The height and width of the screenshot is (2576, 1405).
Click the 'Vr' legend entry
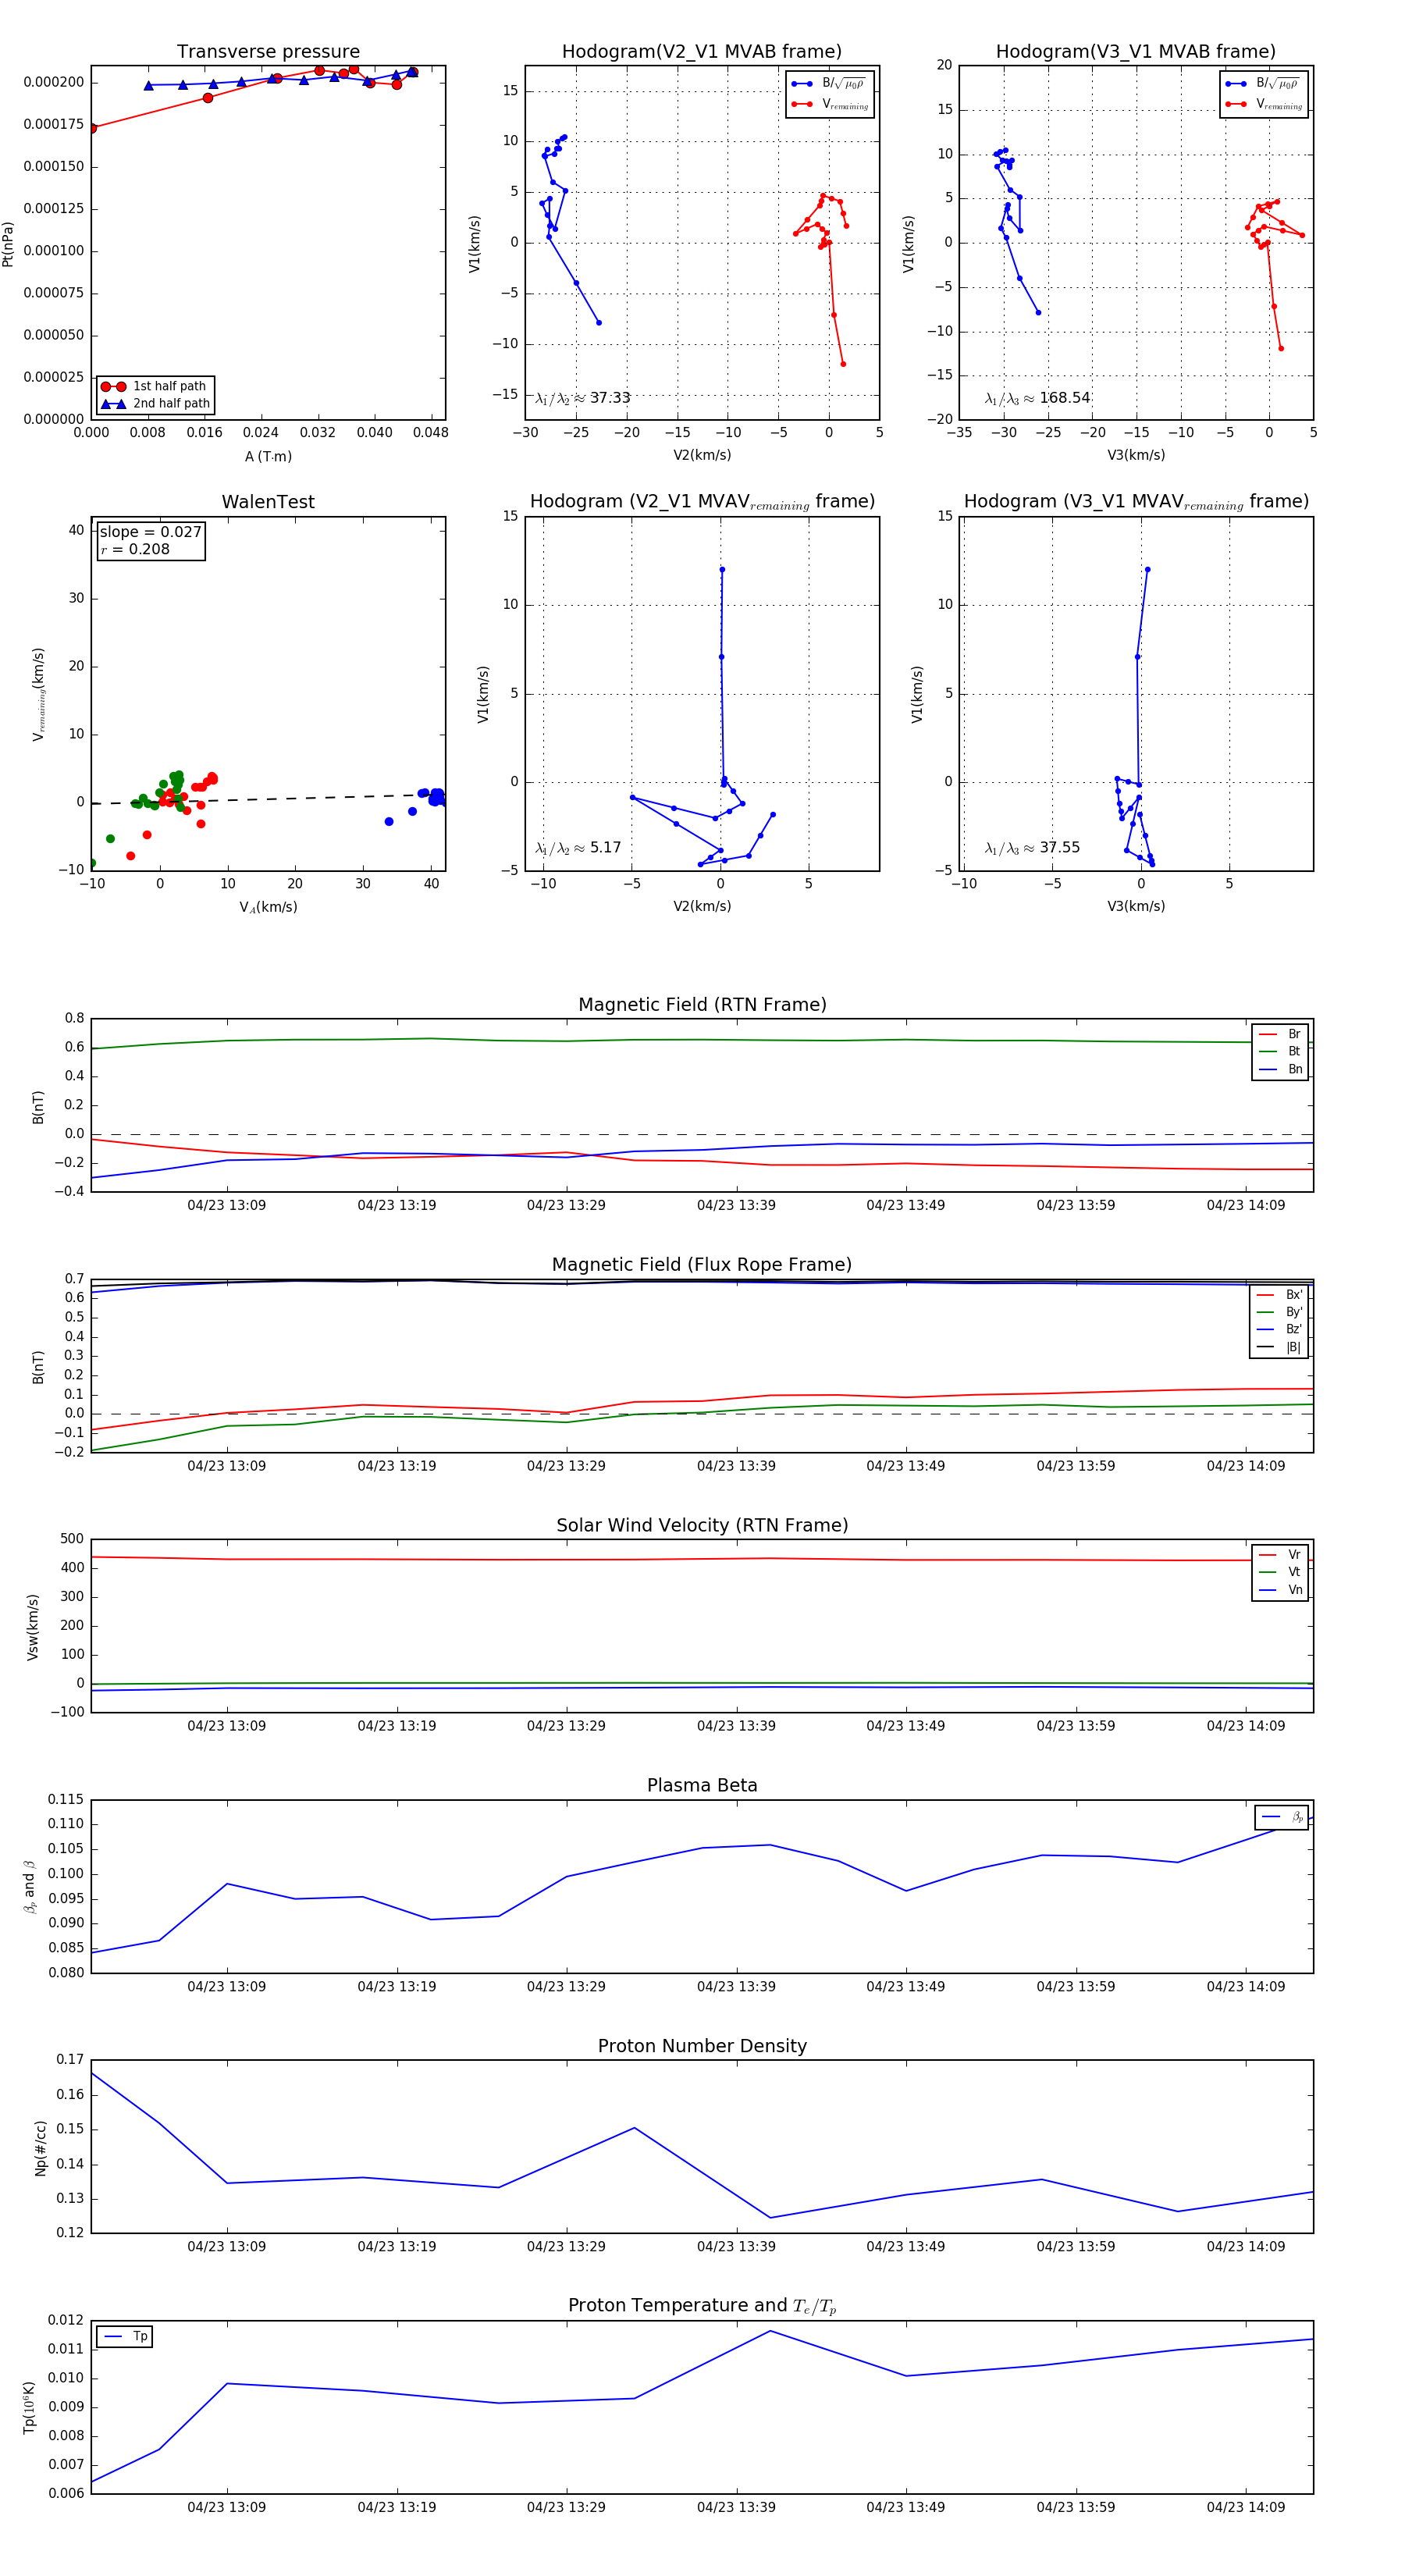pyautogui.click(x=1280, y=1555)
